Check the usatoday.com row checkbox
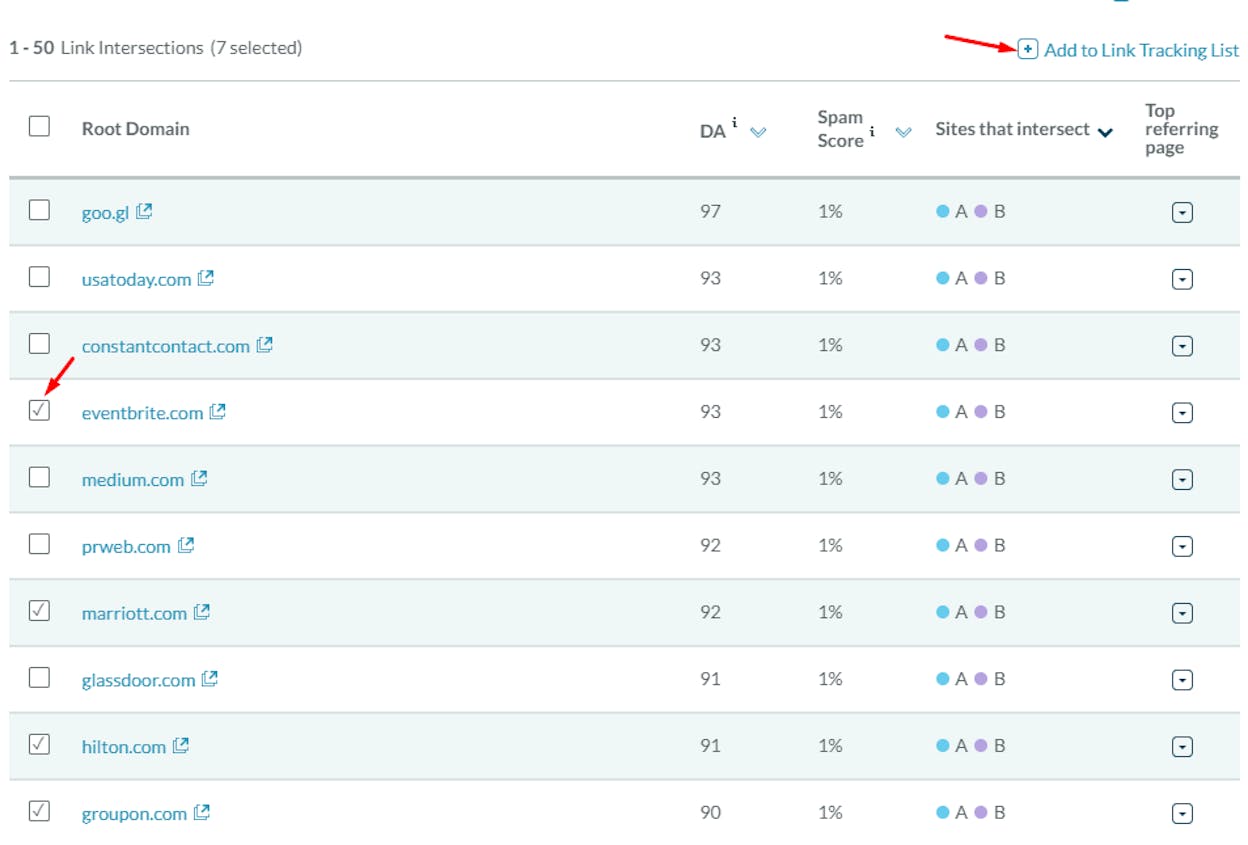Viewport: 1248px width, 845px height. click(x=39, y=277)
